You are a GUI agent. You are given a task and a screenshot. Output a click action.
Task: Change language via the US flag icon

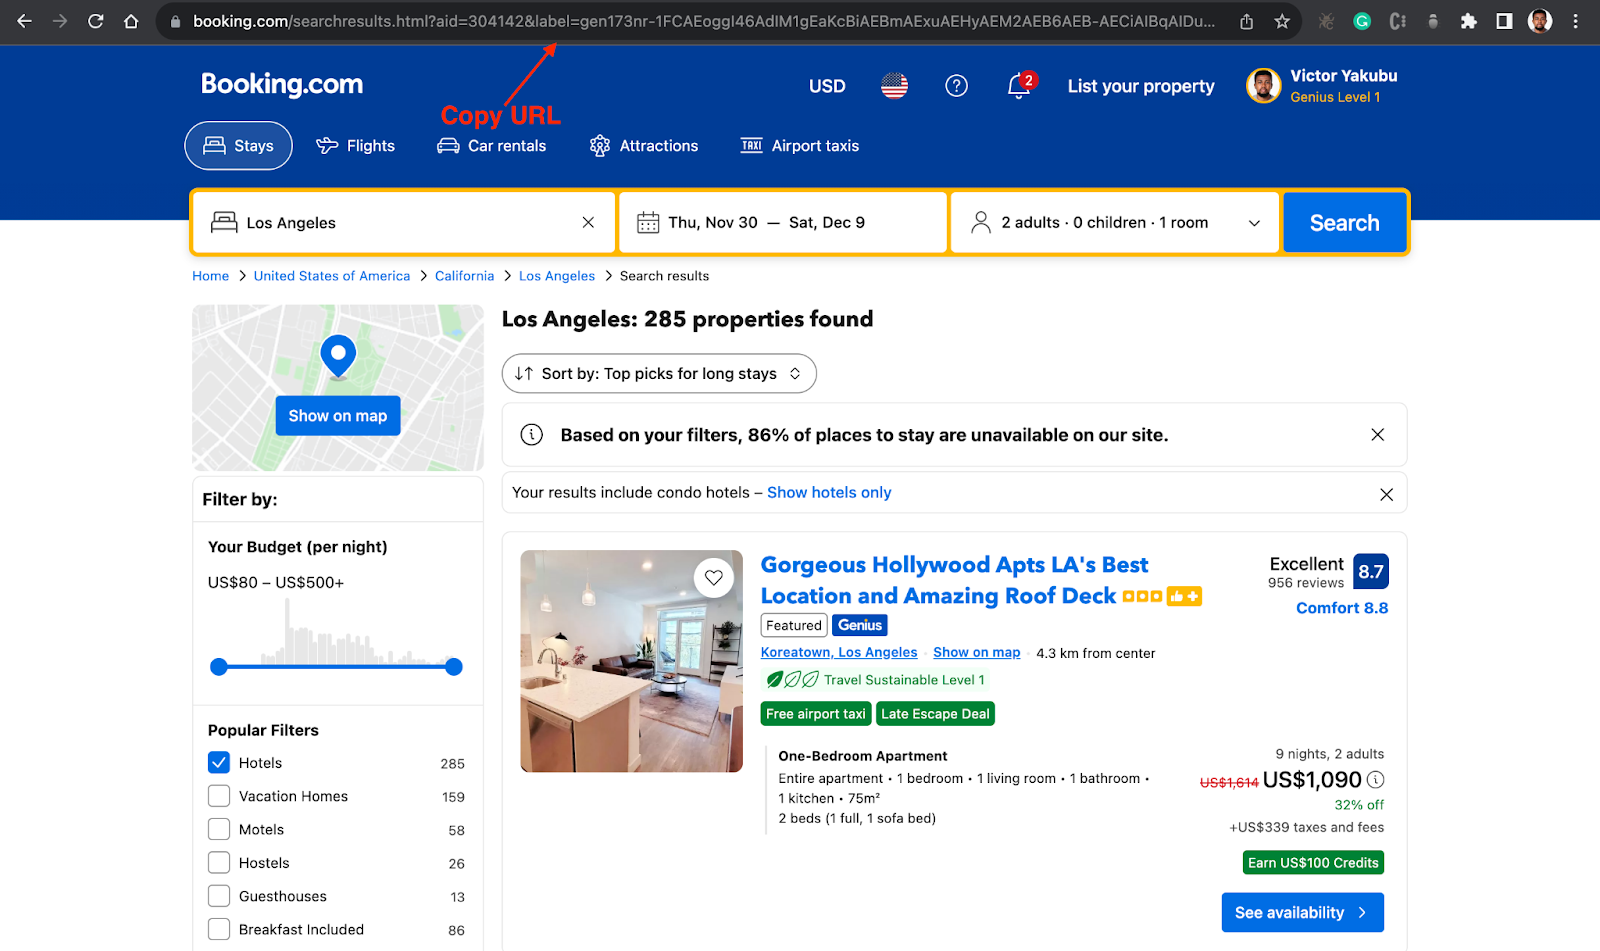(x=894, y=86)
